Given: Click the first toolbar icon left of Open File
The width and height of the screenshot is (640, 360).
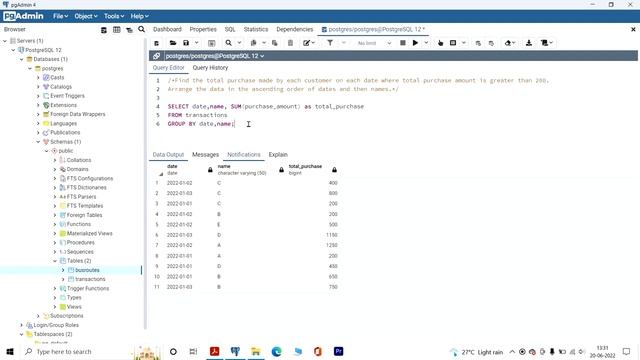Looking at the screenshot, I should pyautogui.click(x=157, y=43).
